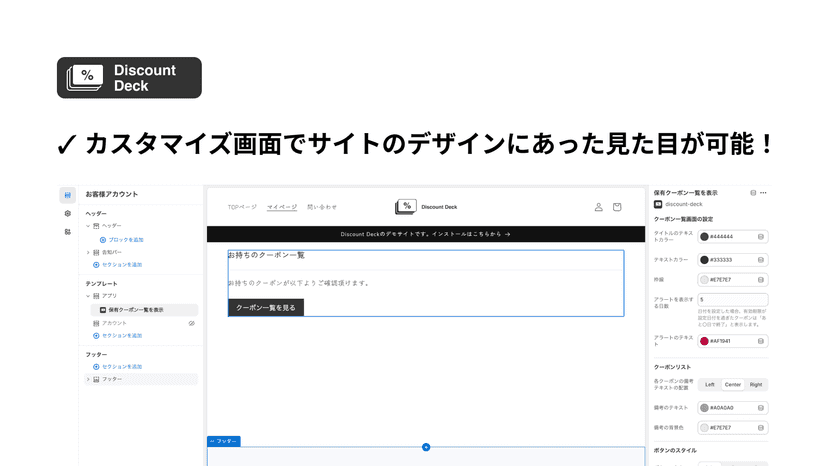The image size is (828, 466).
Task: Toggle visibility of アカウント section
Action: 192,323
